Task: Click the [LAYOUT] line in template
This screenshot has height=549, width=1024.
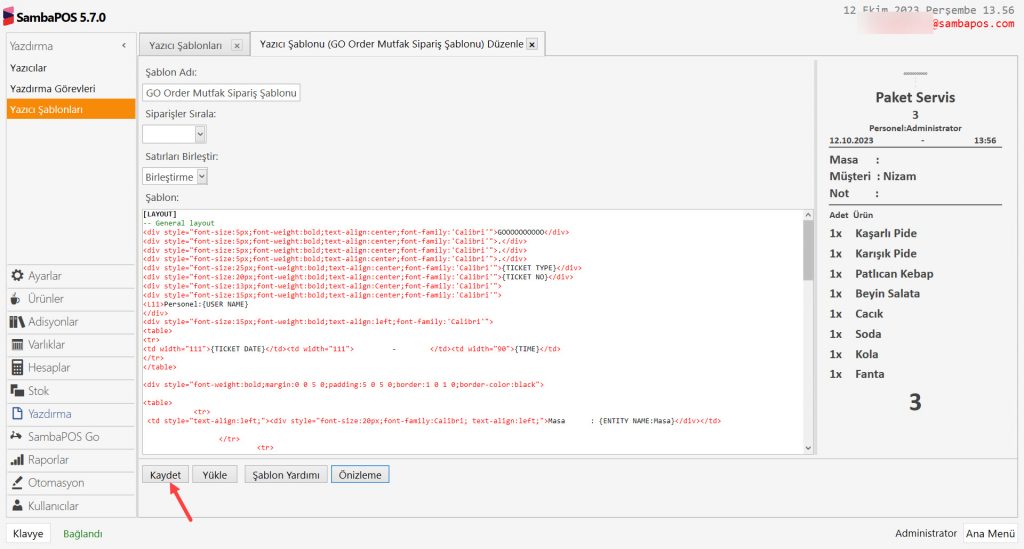Action: click(159, 214)
